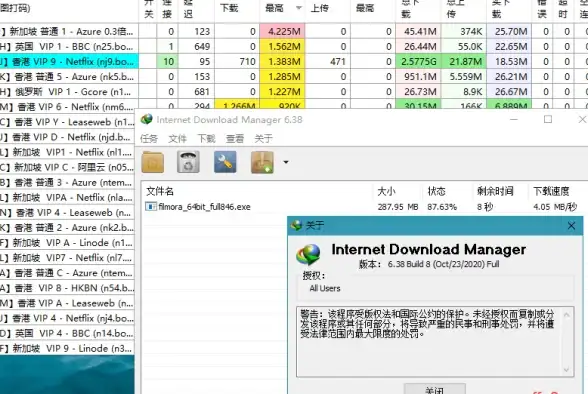Open the 任务 menu

(149, 139)
